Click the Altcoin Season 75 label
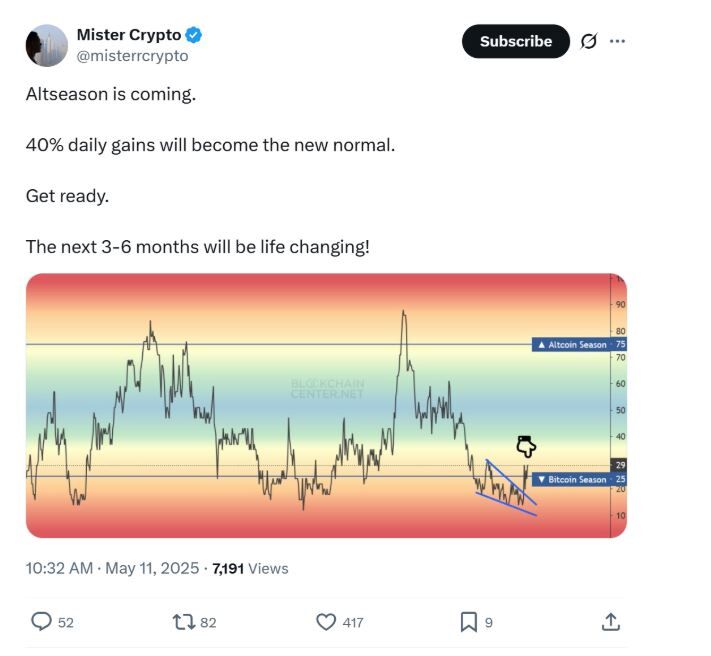711x656 pixels. point(579,345)
